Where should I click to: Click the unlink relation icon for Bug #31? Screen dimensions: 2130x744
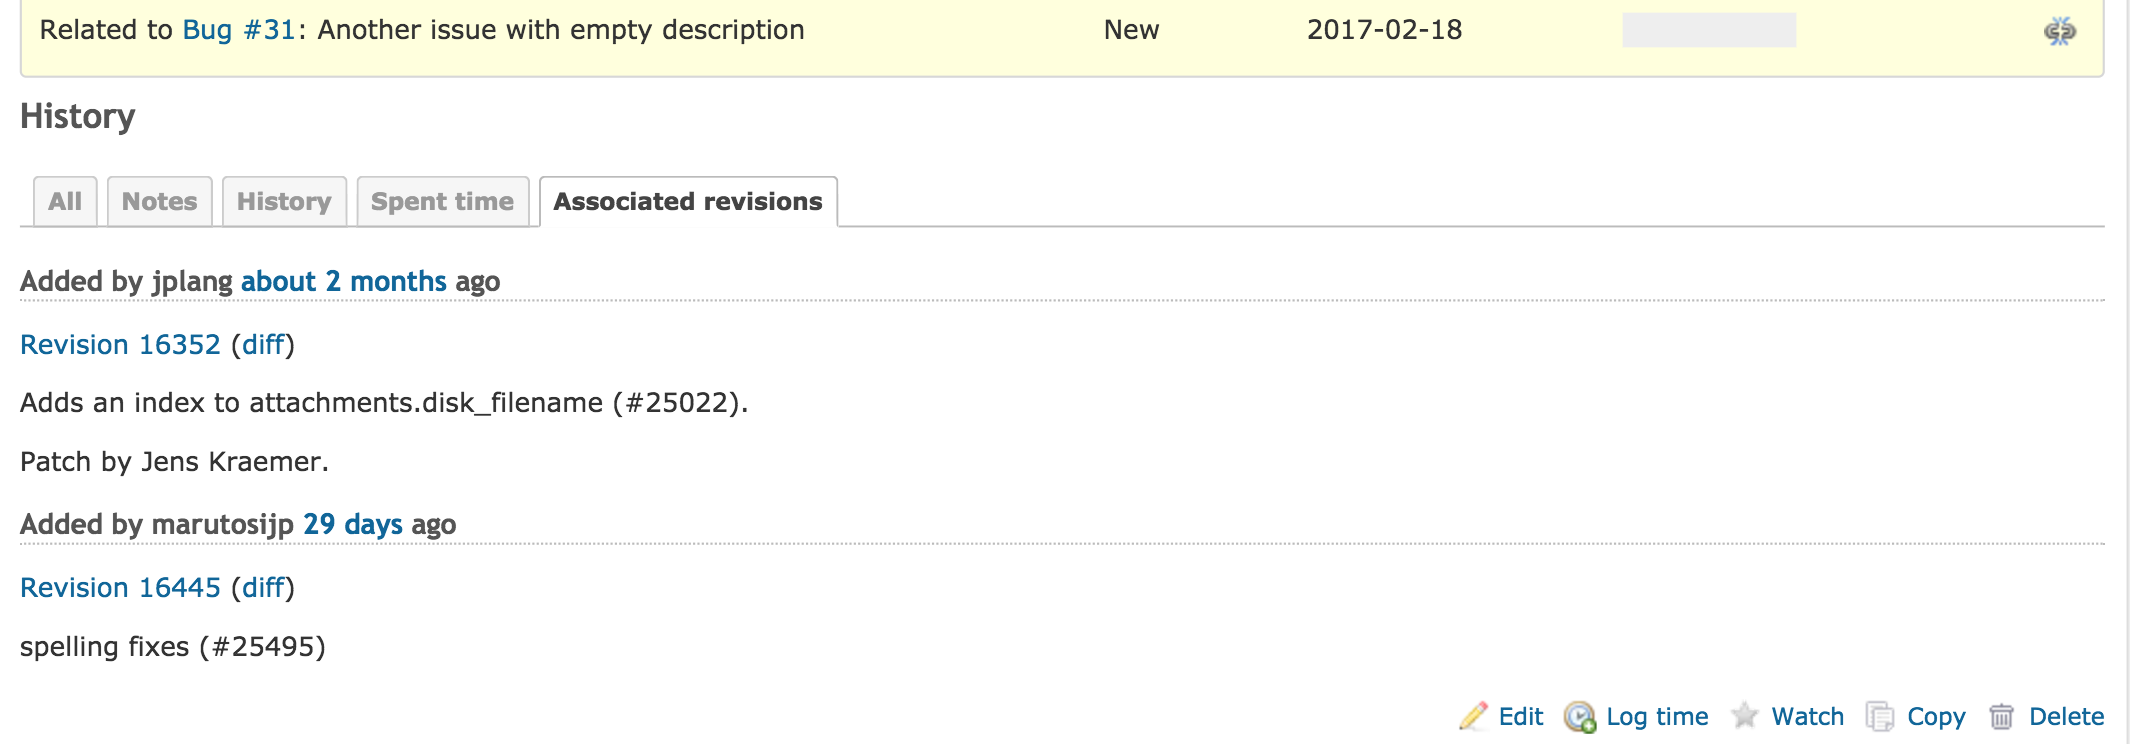2059,31
